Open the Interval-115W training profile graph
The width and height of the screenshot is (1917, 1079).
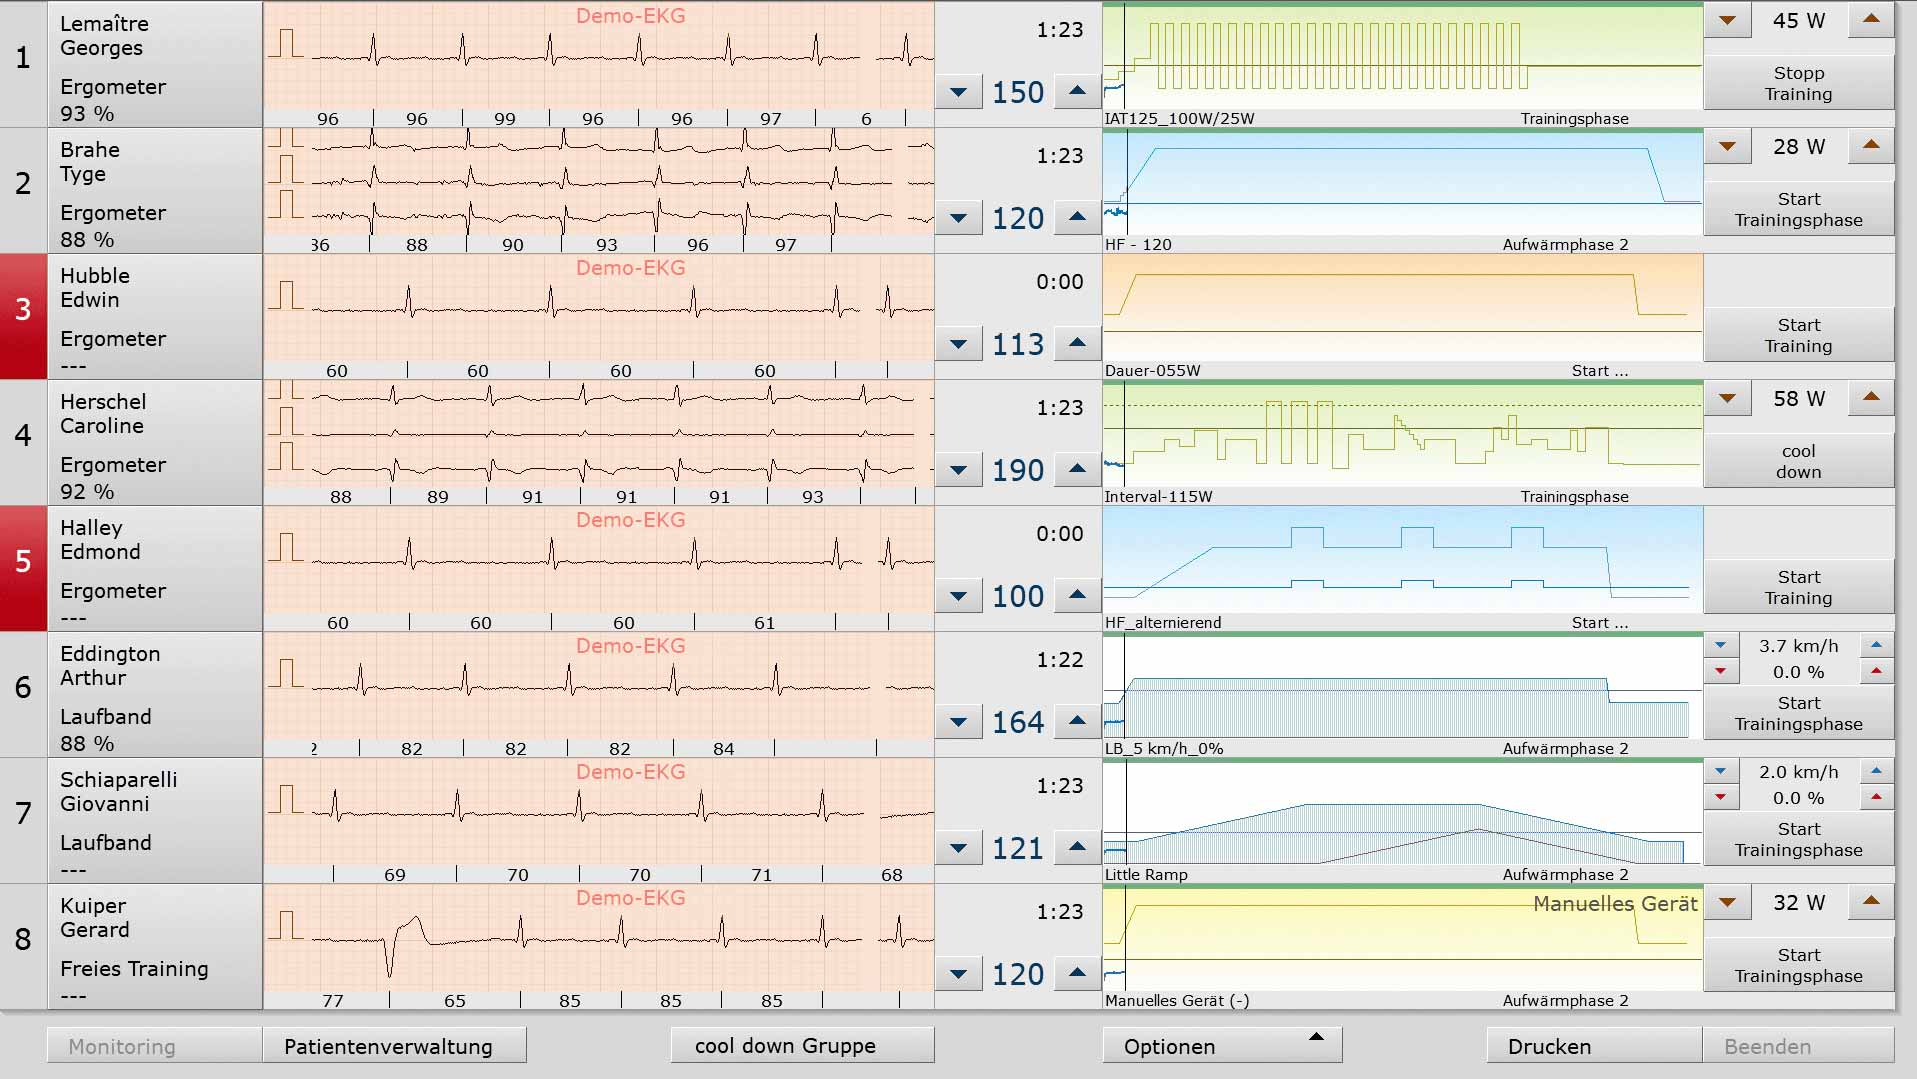(x=1402, y=435)
